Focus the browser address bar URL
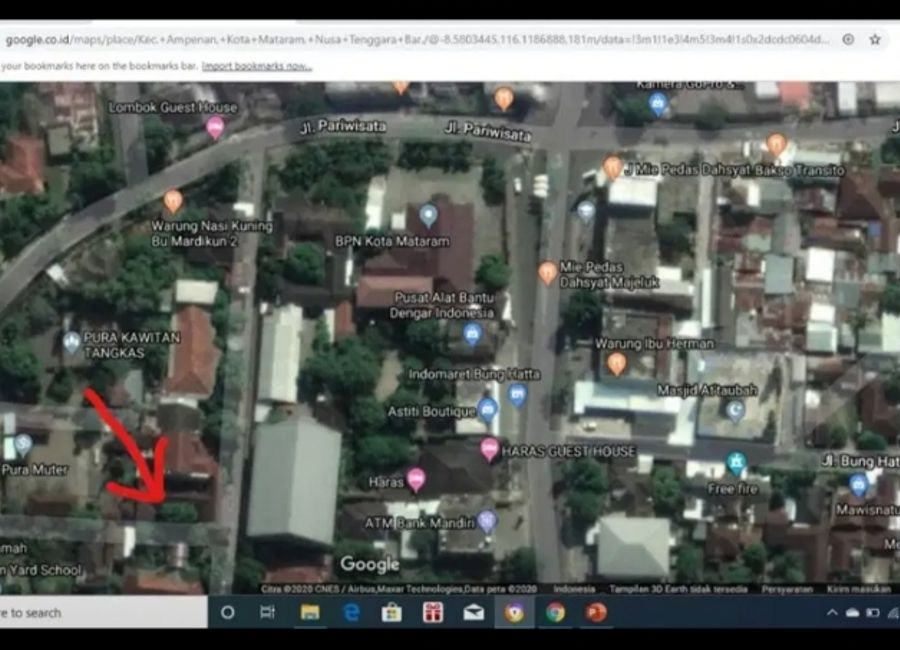 [x=417, y=40]
